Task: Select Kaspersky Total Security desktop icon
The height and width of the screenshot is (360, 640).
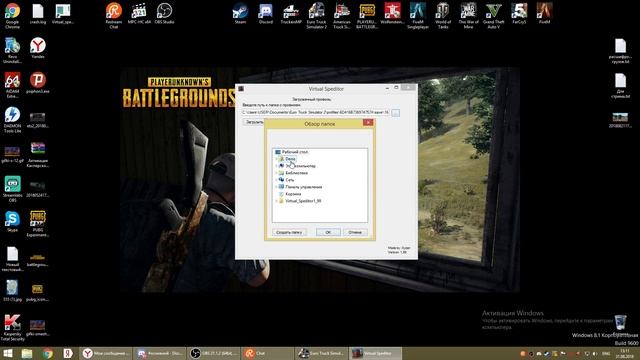Action: pos(12,327)
